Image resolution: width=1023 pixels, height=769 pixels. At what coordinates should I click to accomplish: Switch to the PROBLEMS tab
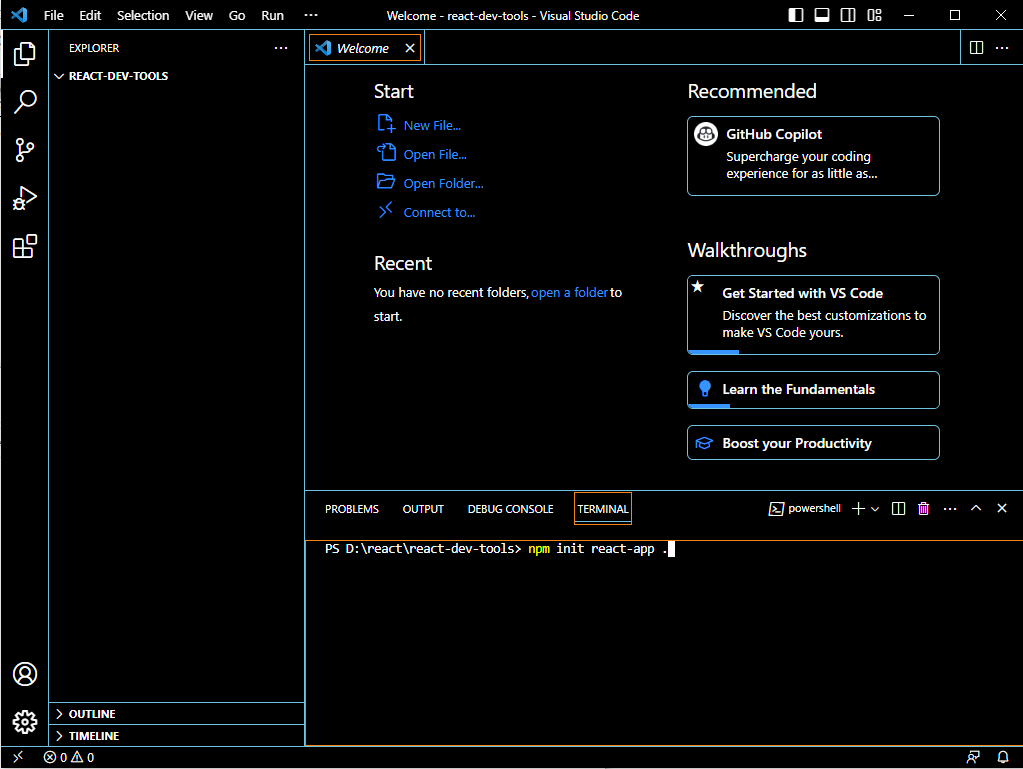[352, 509]
